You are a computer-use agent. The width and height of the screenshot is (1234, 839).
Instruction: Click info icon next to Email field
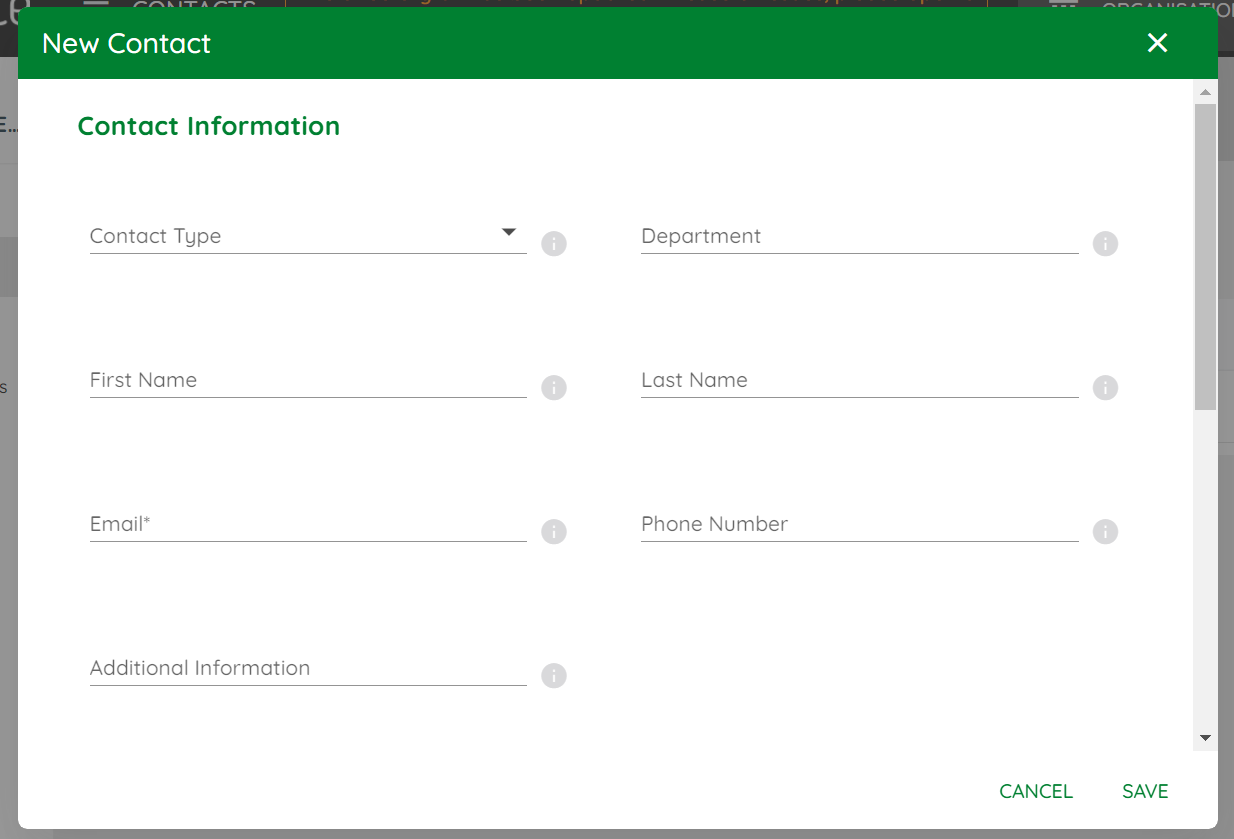coord(554,532)
